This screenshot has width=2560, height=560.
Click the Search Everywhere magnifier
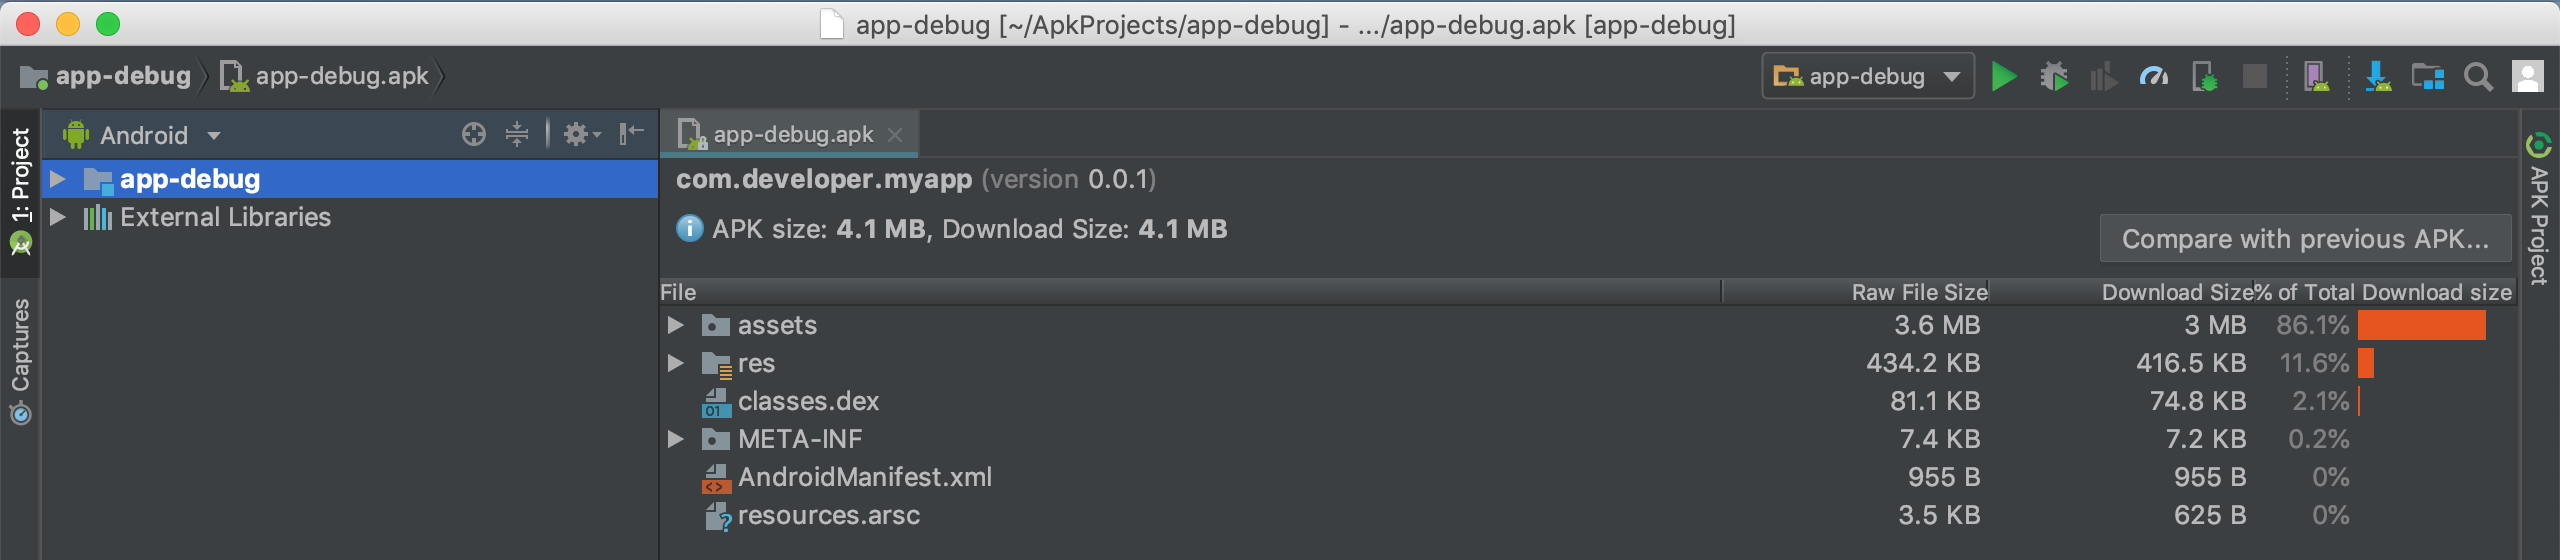(2478, 77)
